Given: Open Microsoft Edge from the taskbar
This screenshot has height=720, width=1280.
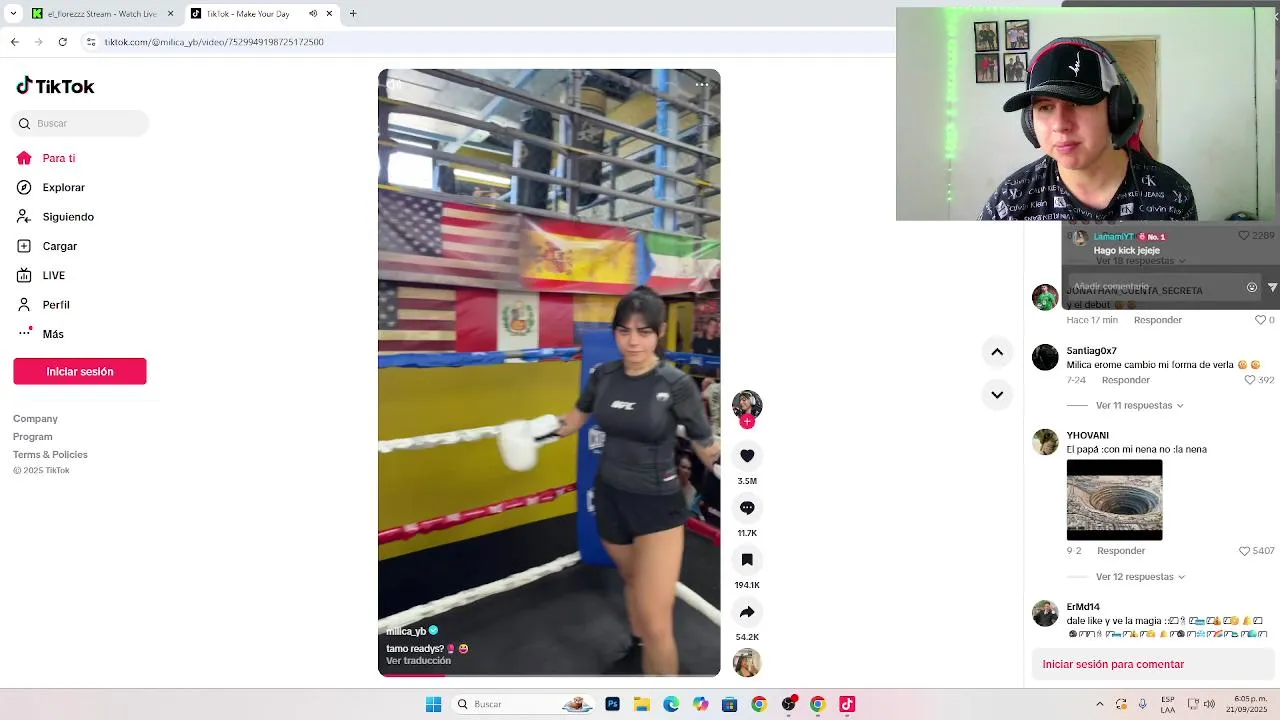Looking at the screenshot, I should [671, 704].
